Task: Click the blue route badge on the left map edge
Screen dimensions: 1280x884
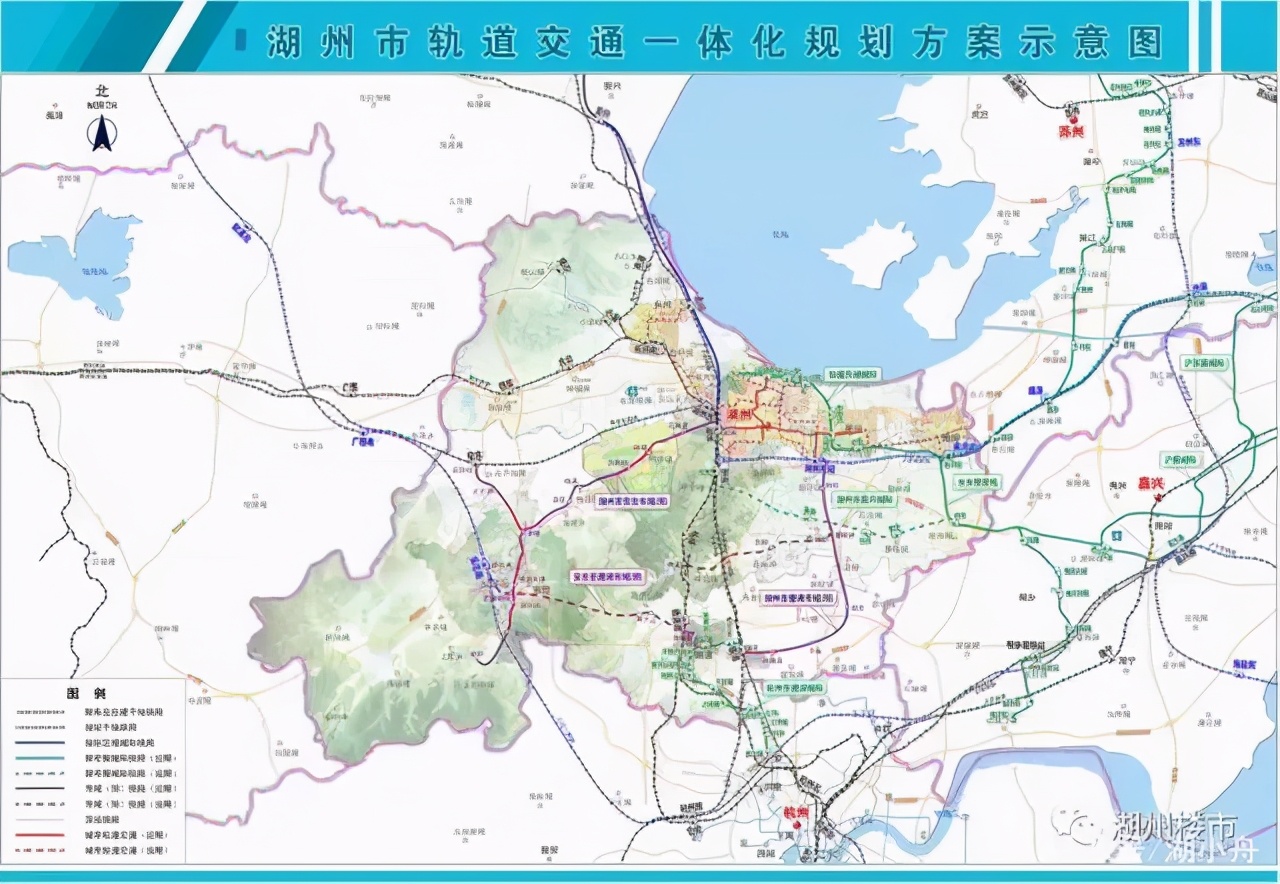Action: pyautogui.click(x=240, y=232)
